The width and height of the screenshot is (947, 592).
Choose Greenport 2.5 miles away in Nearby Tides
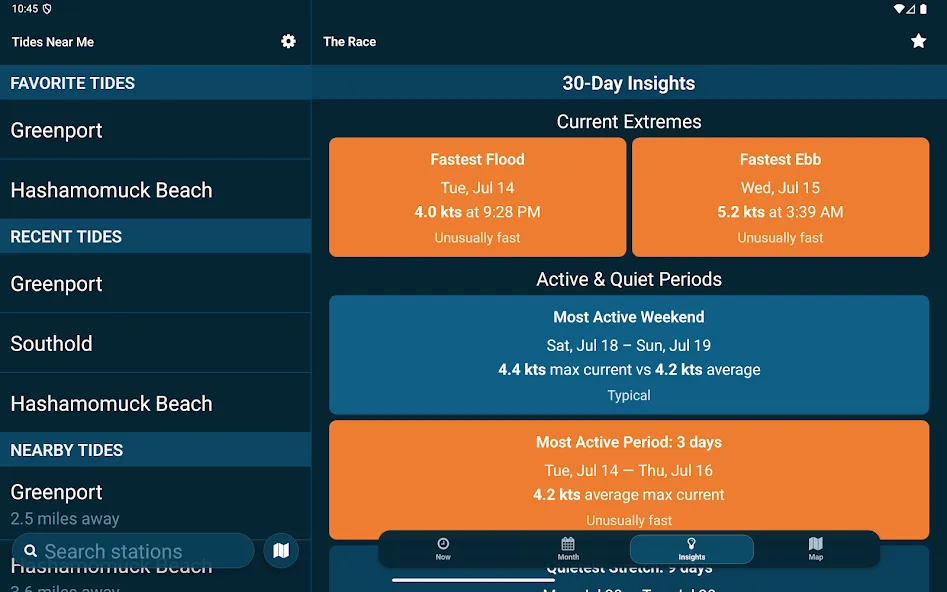(155, 503)
